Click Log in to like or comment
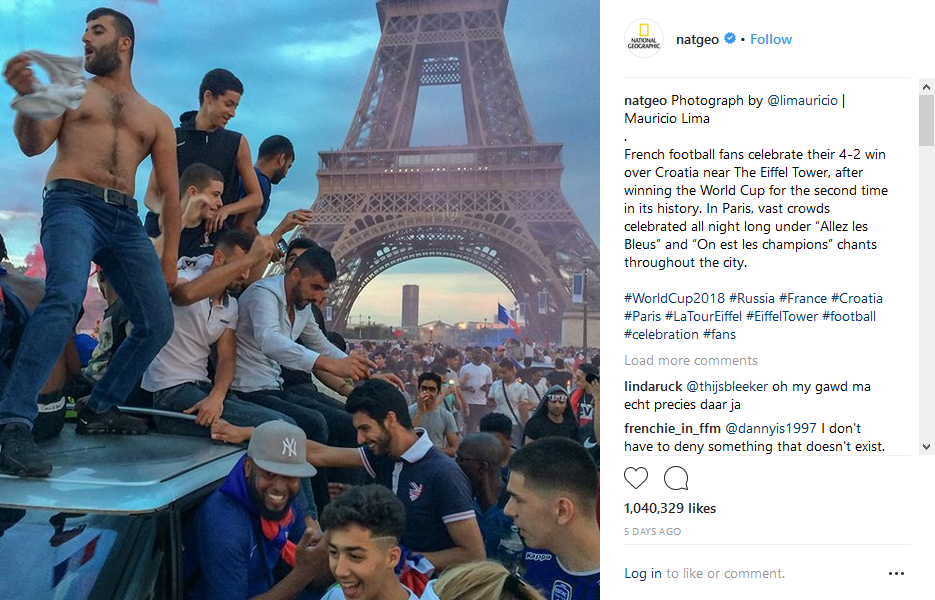935x600 pixels. 643,573
